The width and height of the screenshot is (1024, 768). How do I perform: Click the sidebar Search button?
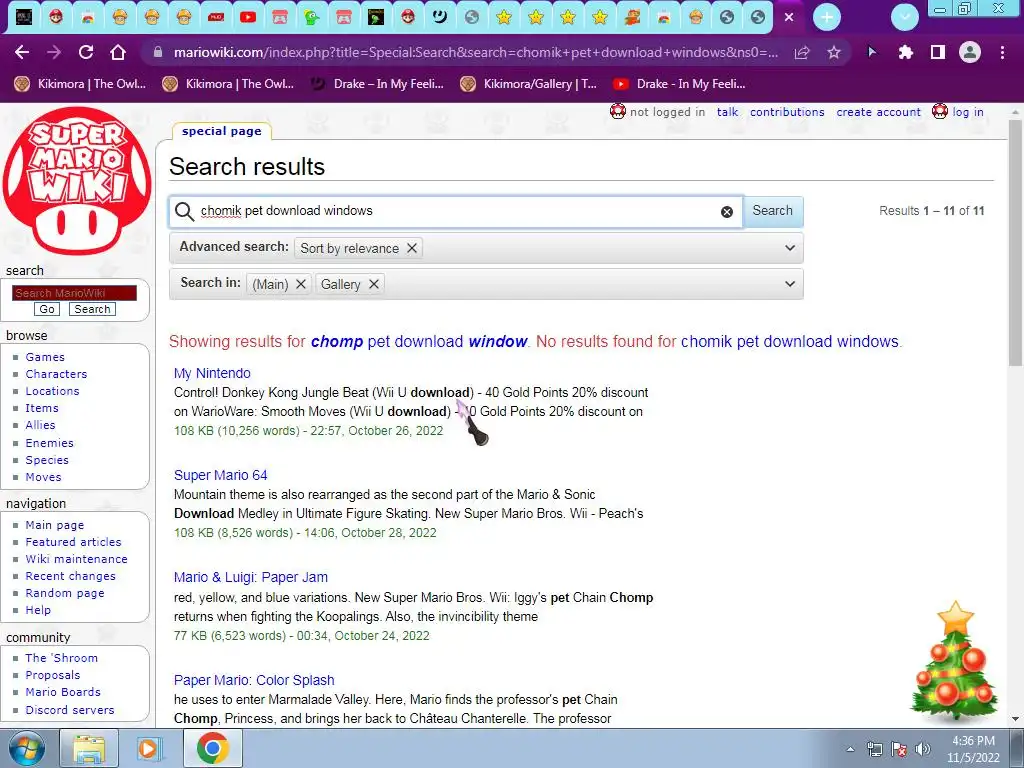[x=92, y=310]
